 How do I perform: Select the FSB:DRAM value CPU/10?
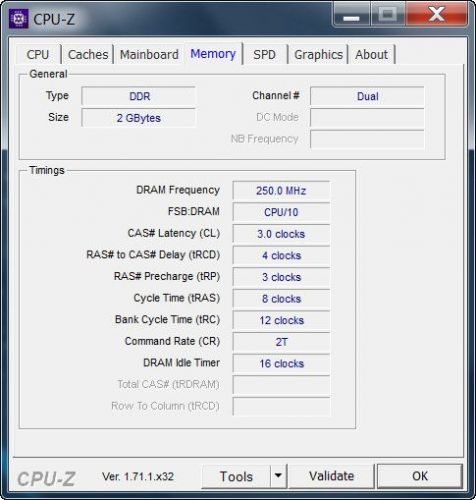coord(281,212)
